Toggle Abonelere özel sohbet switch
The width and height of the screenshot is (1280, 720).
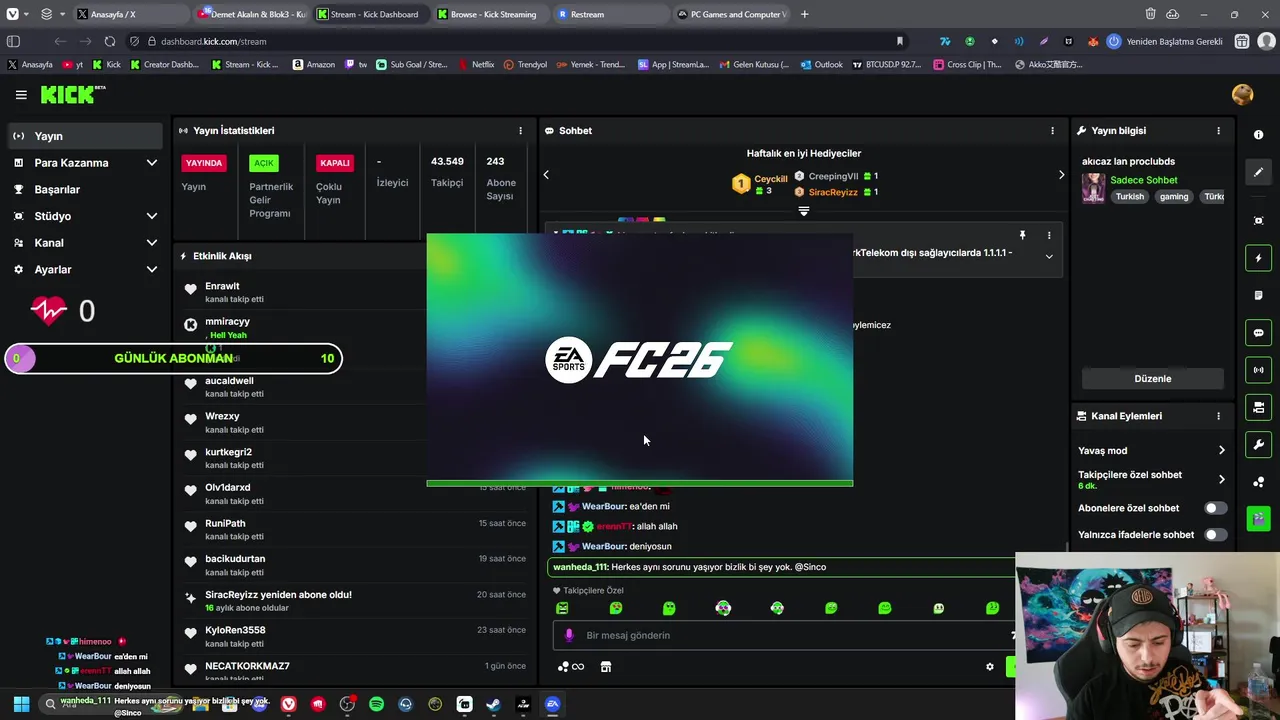click(x=1215, y=508)
